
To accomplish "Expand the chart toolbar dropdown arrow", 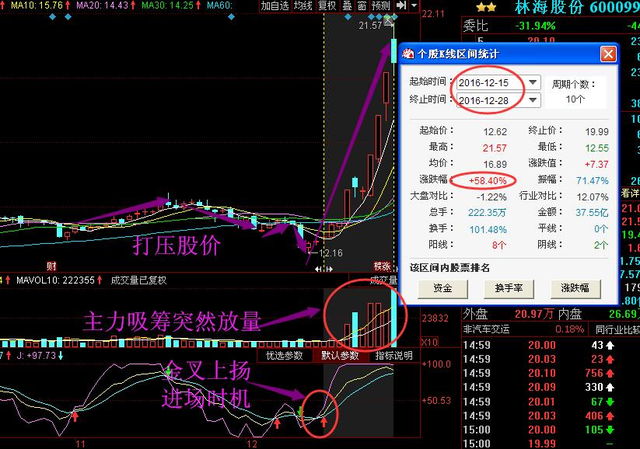I will (x=414, y=6).
